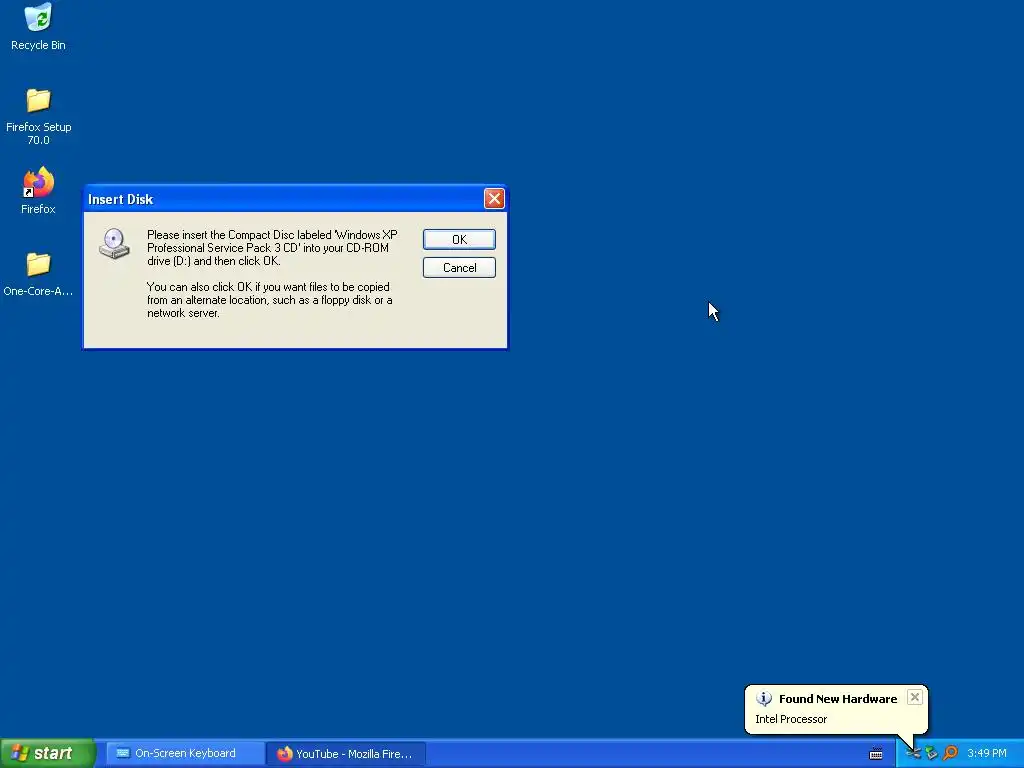Click the keyboard language bar icon
This screenshot has width=1024, height=768.
click(876, 754)
